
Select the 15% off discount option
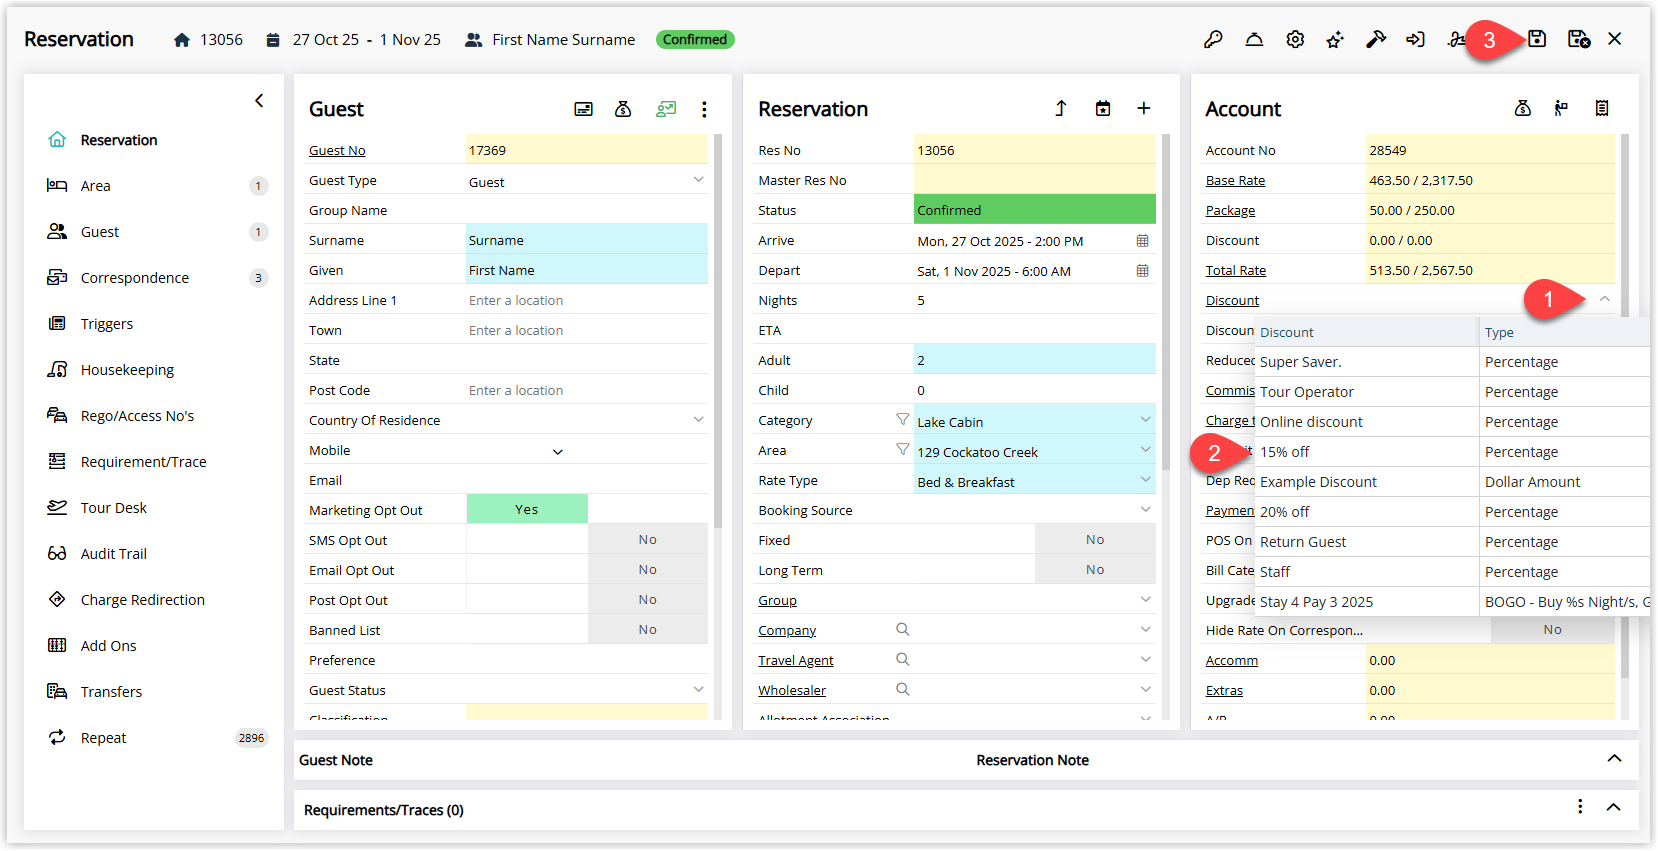click(1452, 452)
